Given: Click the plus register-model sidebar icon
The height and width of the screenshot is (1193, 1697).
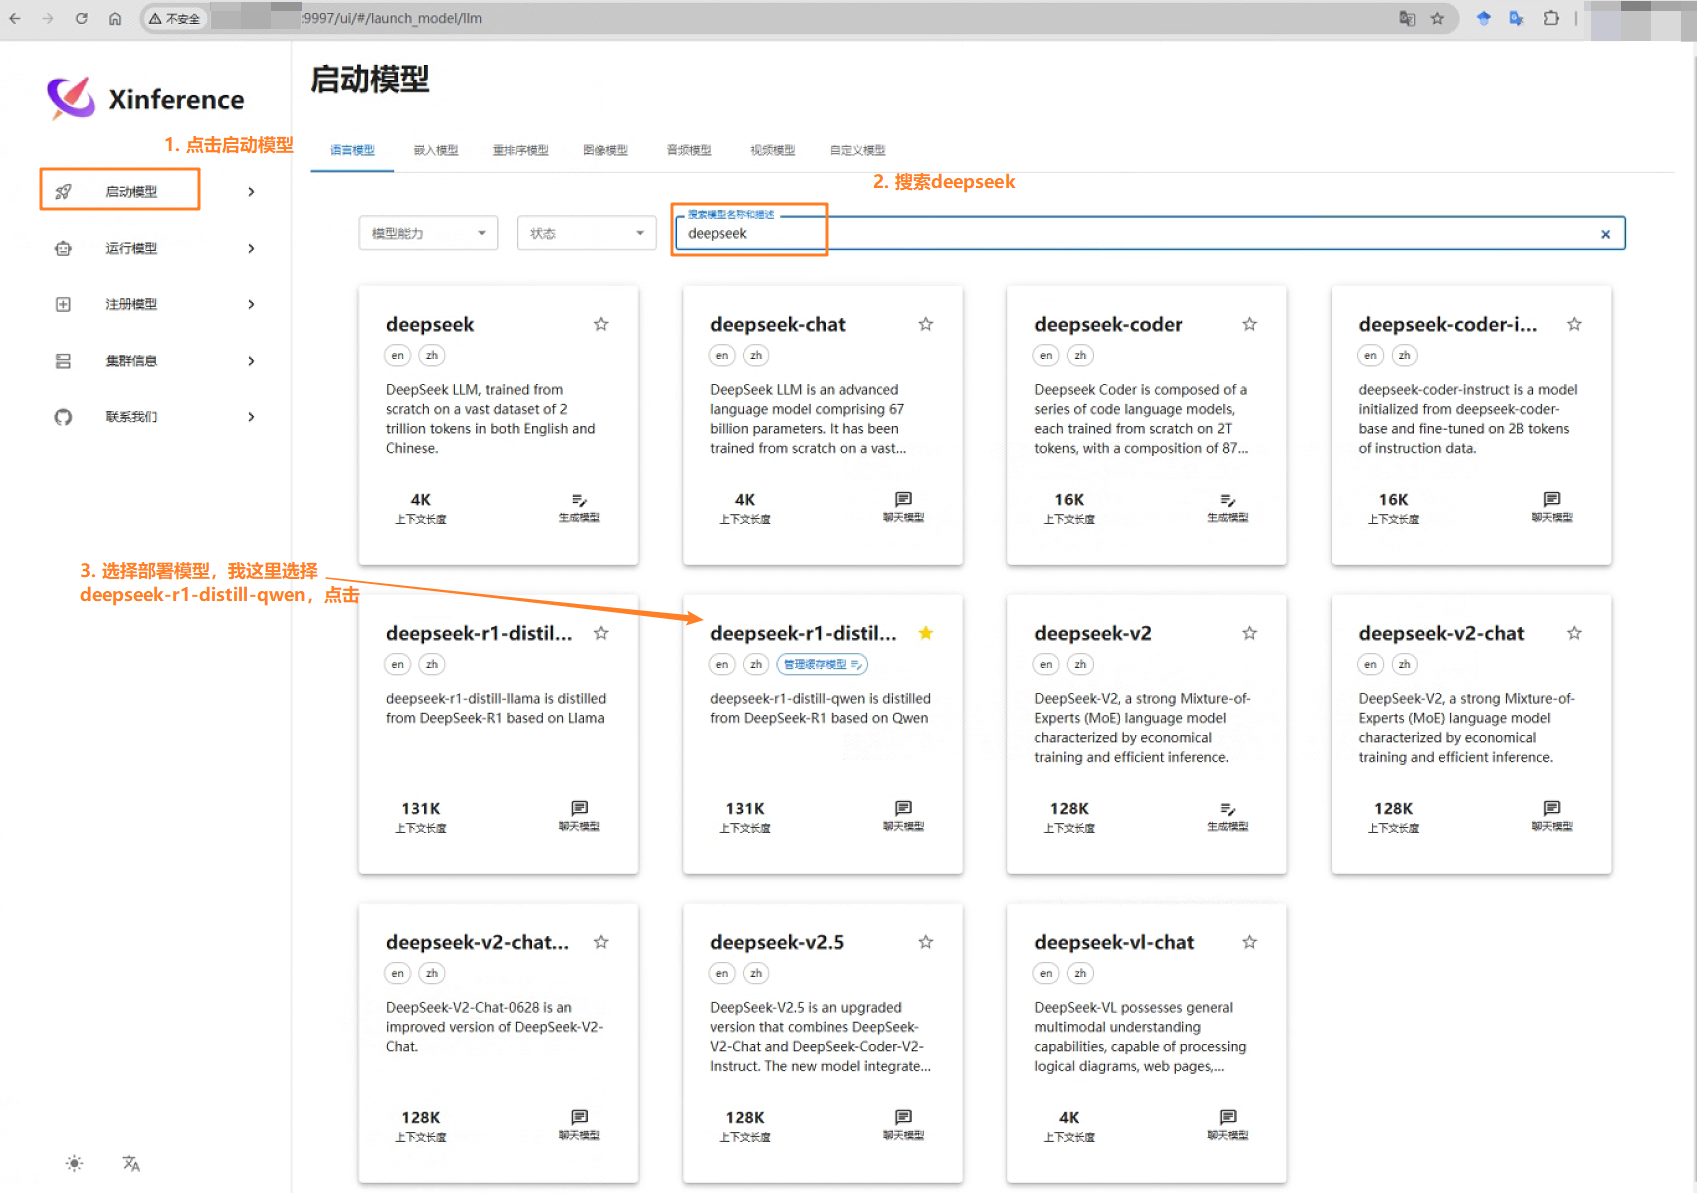Looking at the screenshot, I should pos(63,304).
